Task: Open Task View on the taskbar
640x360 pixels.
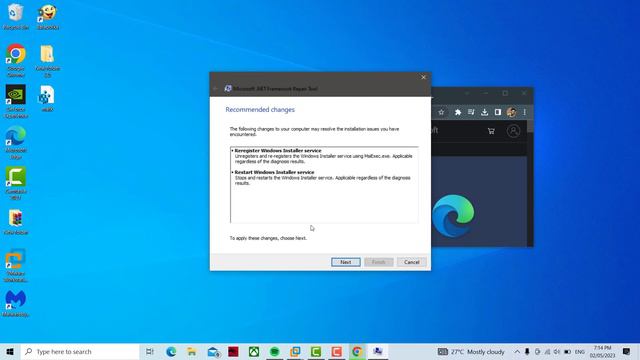Action: tap(150, 351)
